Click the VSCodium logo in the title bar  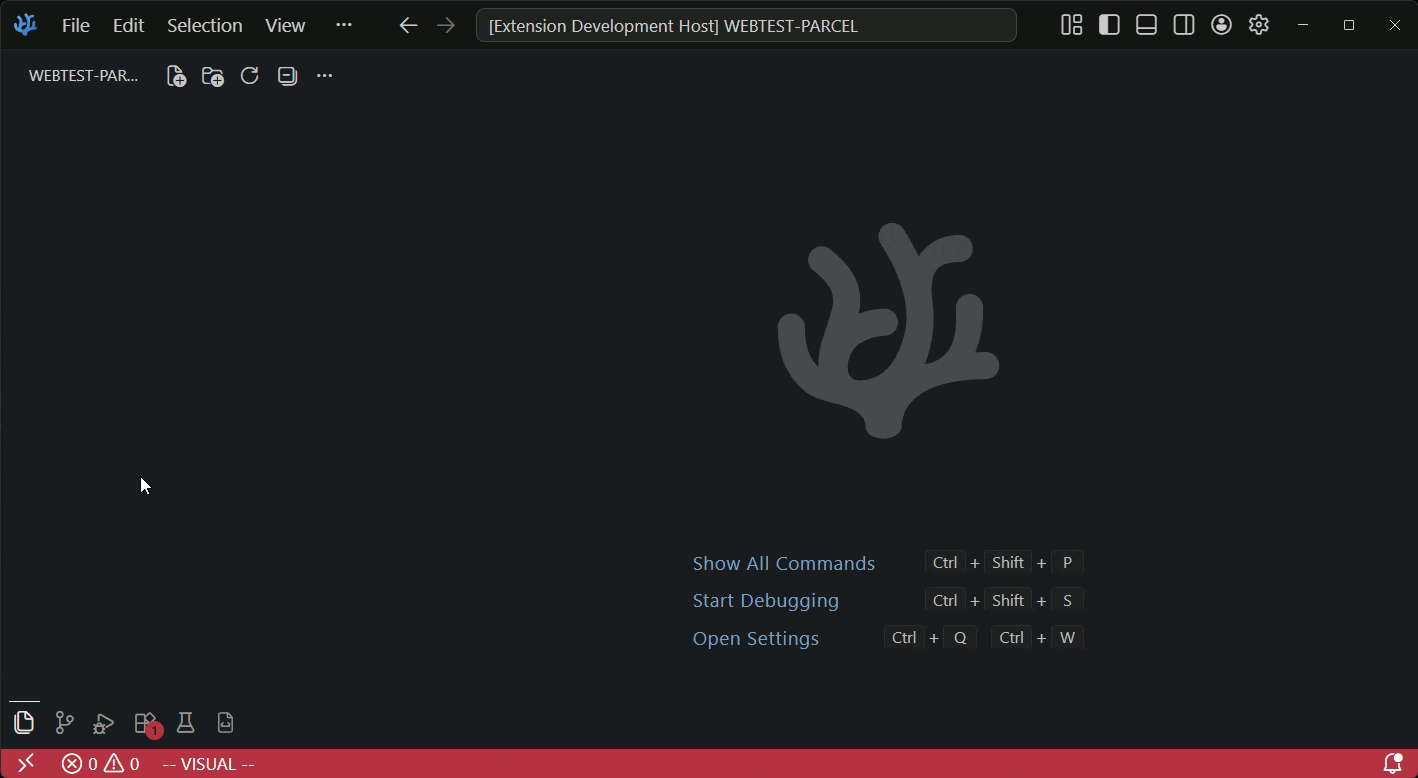pos(26,25)
